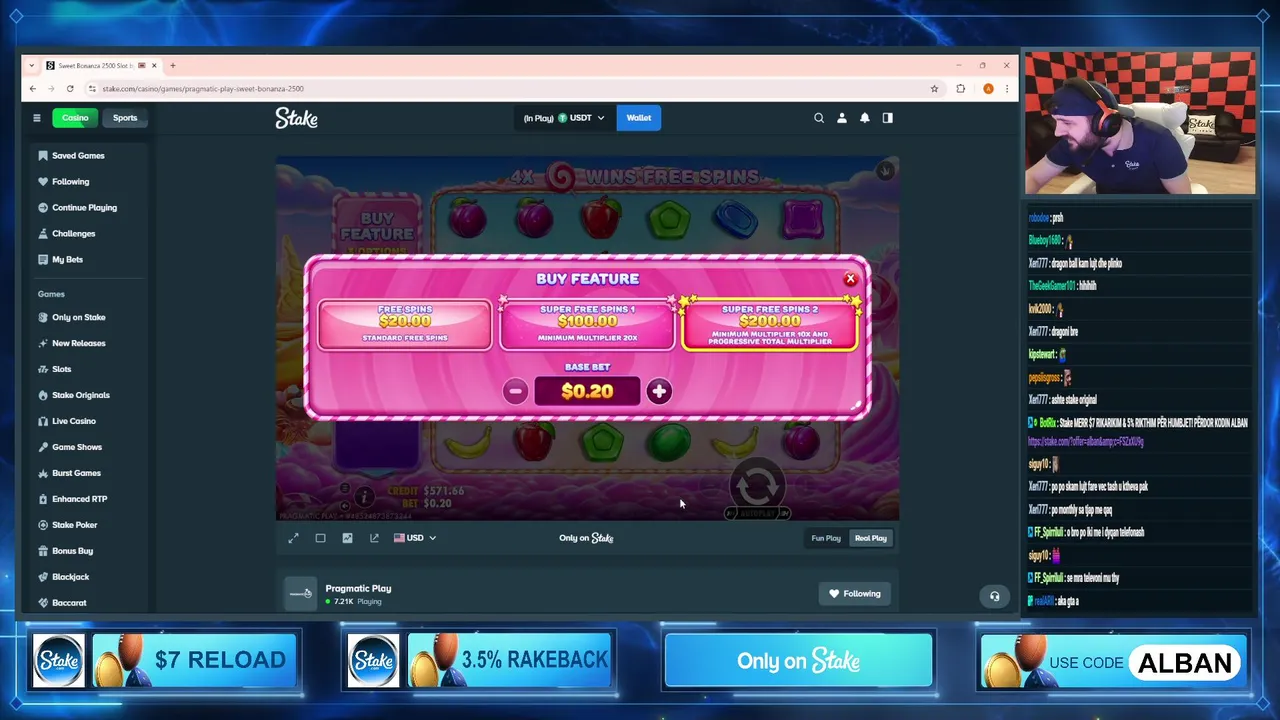Viewport: 1280px width, 720px height.
Task: Open Slots category
Action: [x=61, y=369]
